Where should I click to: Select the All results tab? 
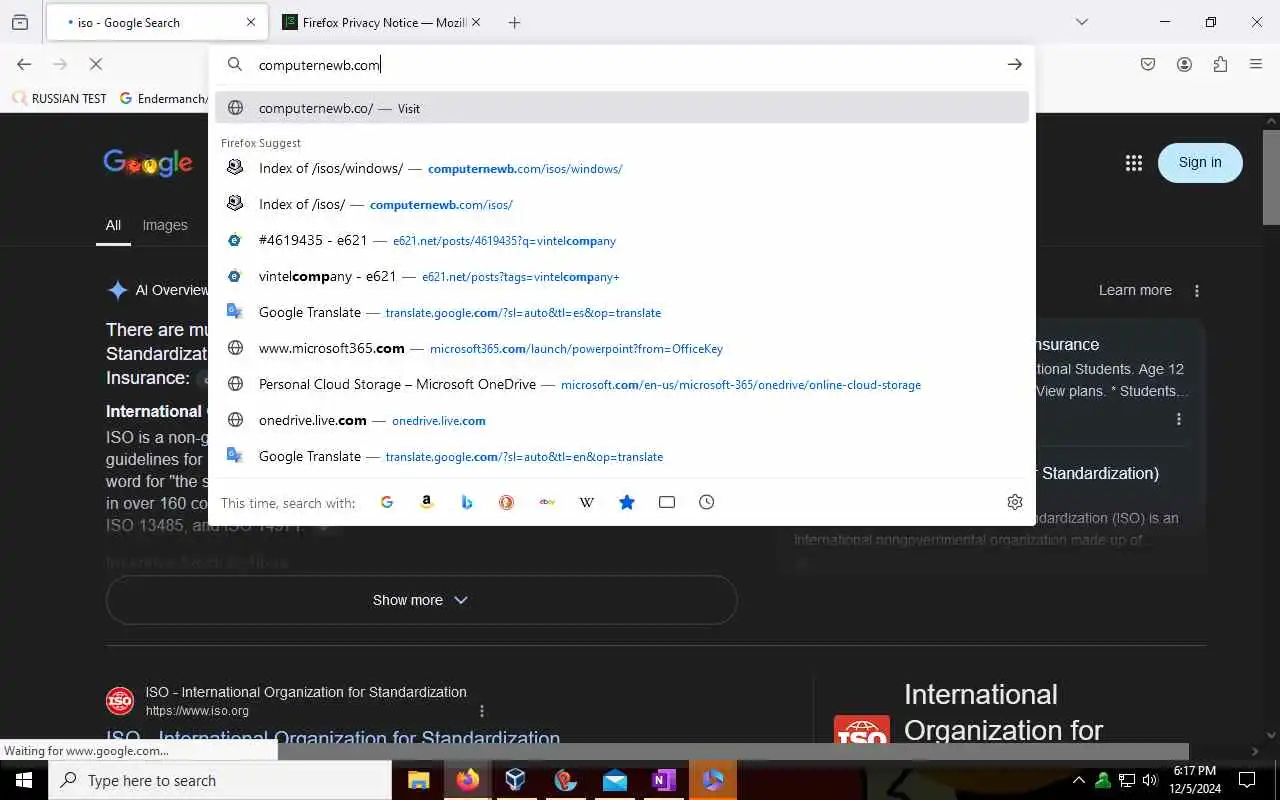pos(113,226)
